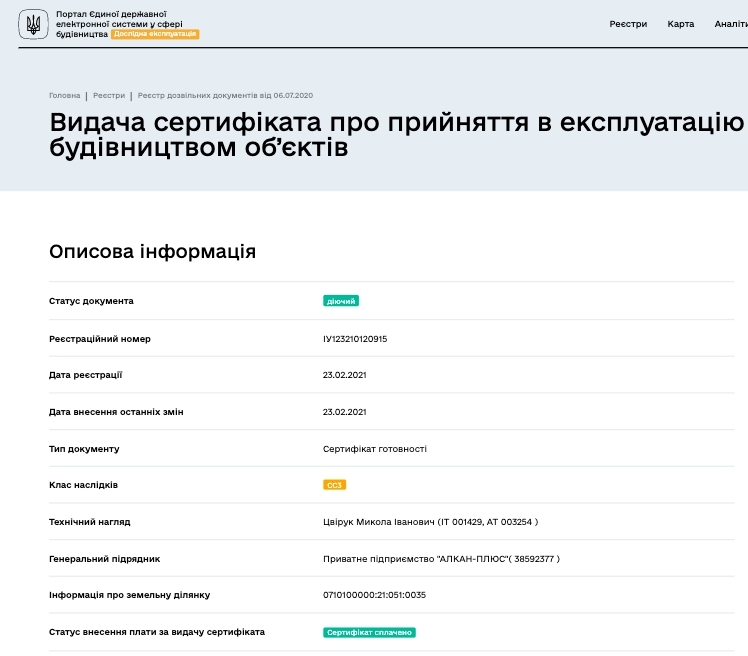Select cadastral number 0710100000:21:051:0035
Viewport: 748px width, 656px height.
[374, 595]
